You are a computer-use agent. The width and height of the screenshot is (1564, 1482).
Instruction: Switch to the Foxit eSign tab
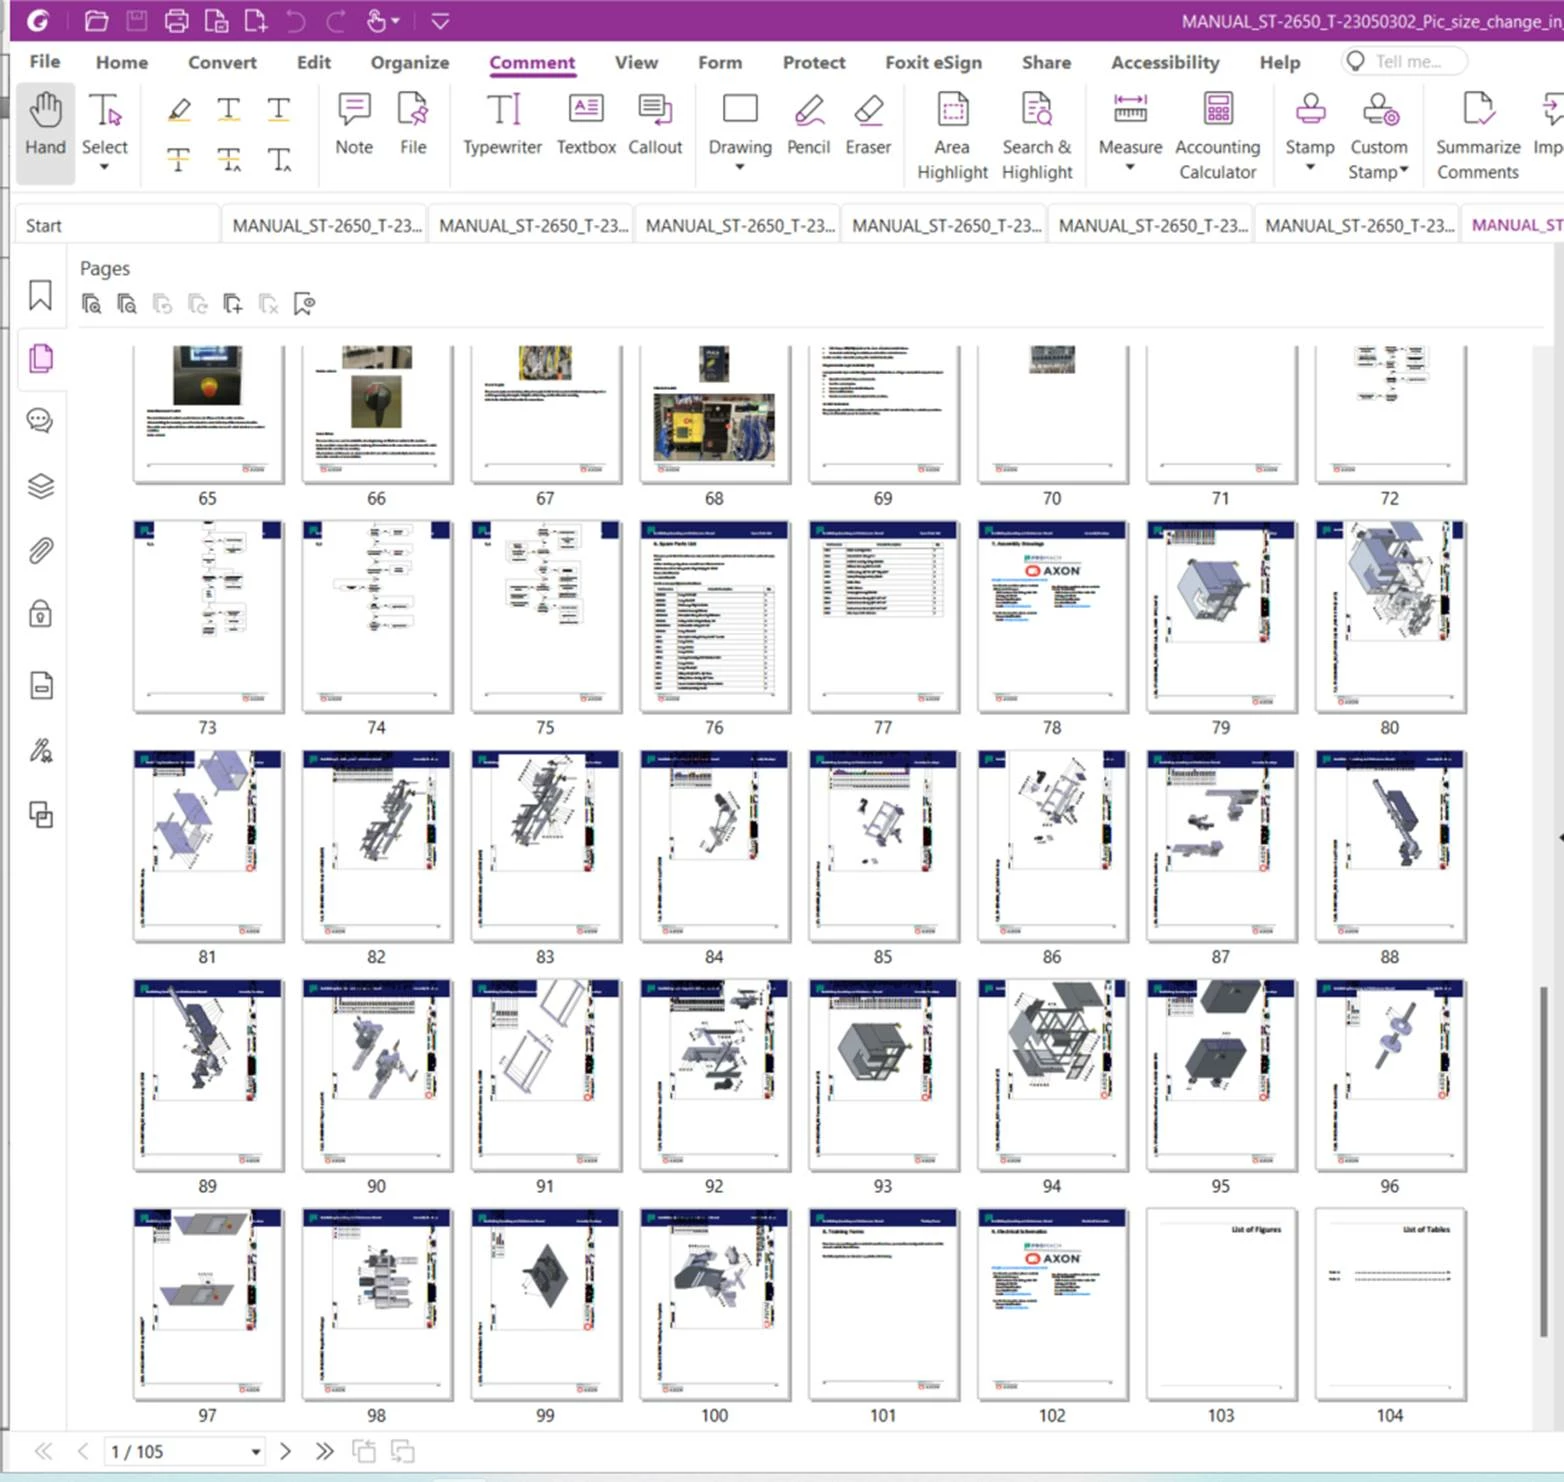pos(933,62)
